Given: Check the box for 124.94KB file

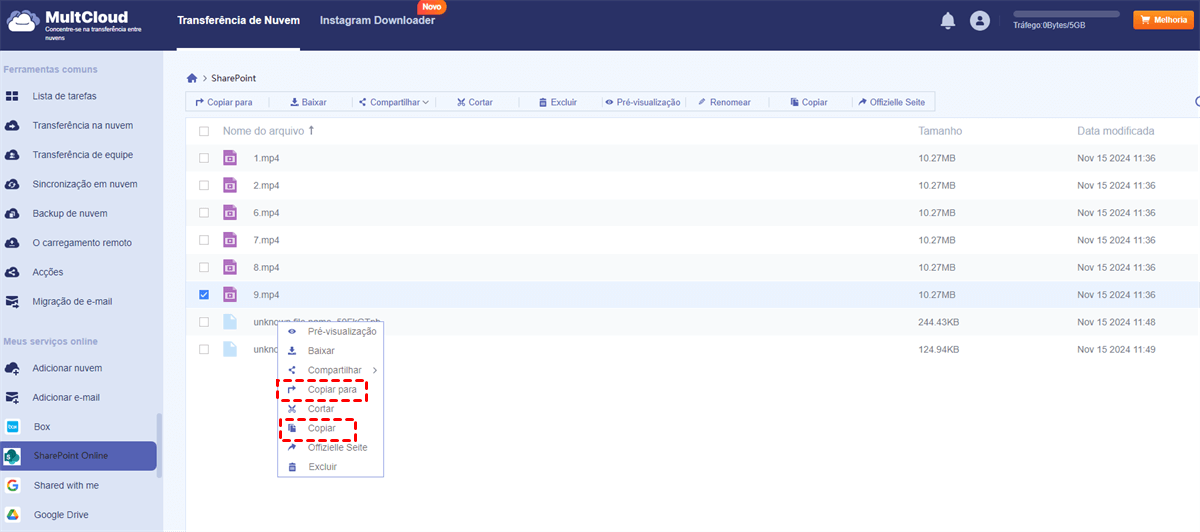Looking at the screenshot, I should point(204,349).
